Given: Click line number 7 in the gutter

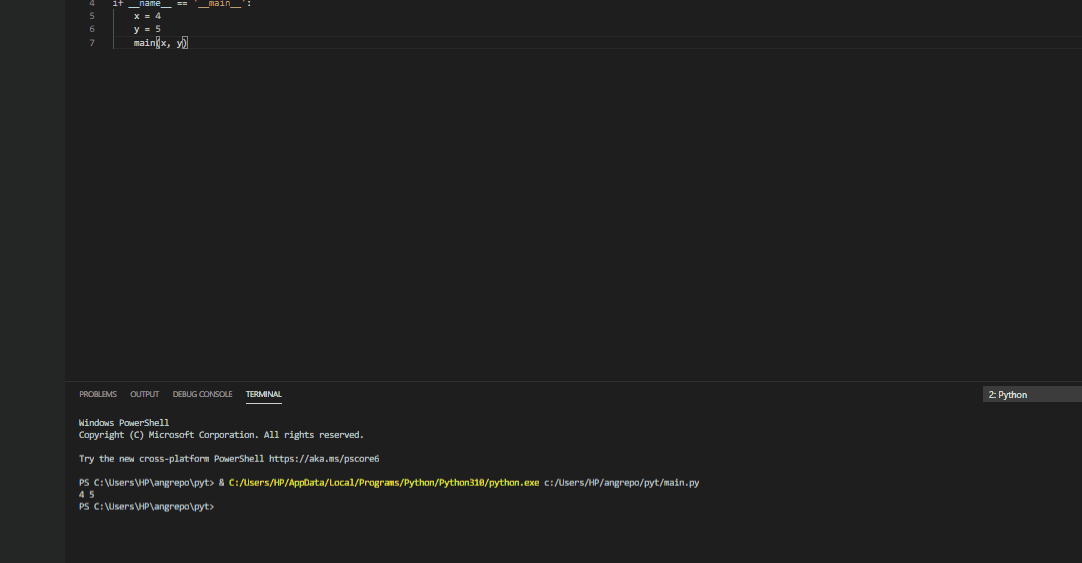Looking at the screenshot, I should point(92,43).
